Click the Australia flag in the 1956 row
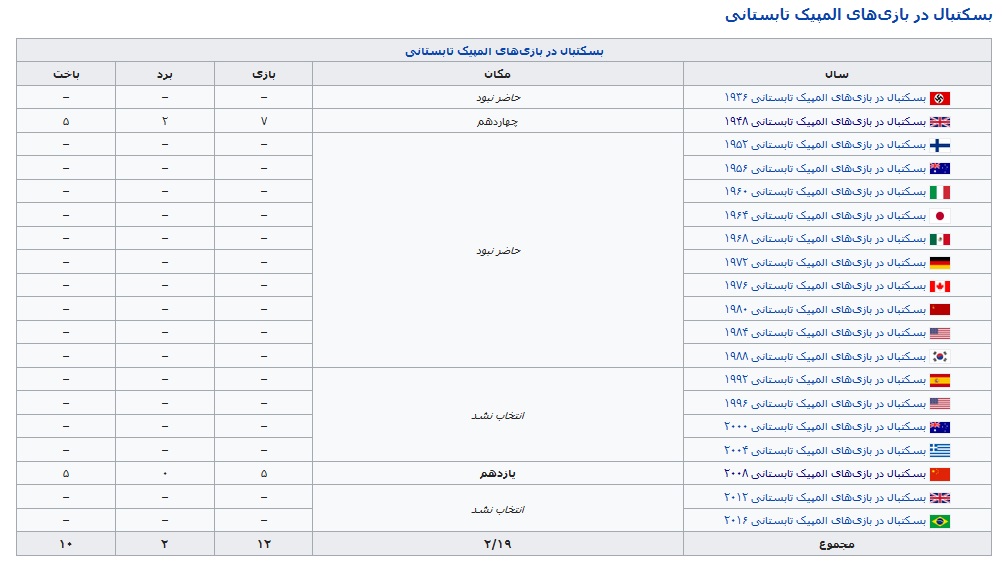 pos(939,169)
